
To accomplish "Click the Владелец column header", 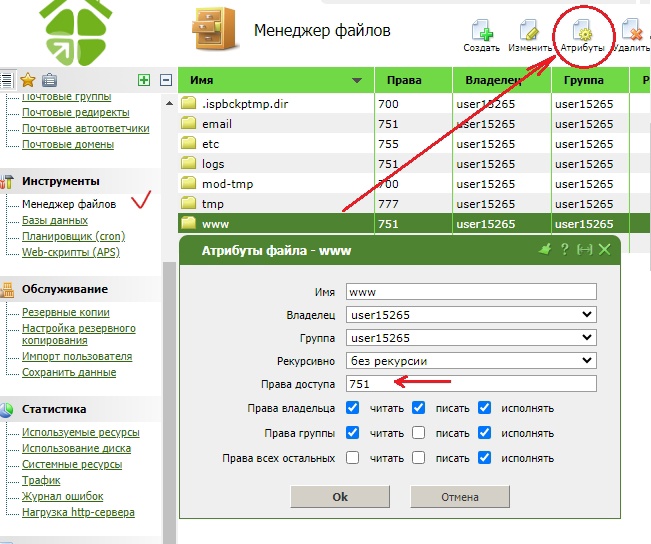I will (502, 80).
